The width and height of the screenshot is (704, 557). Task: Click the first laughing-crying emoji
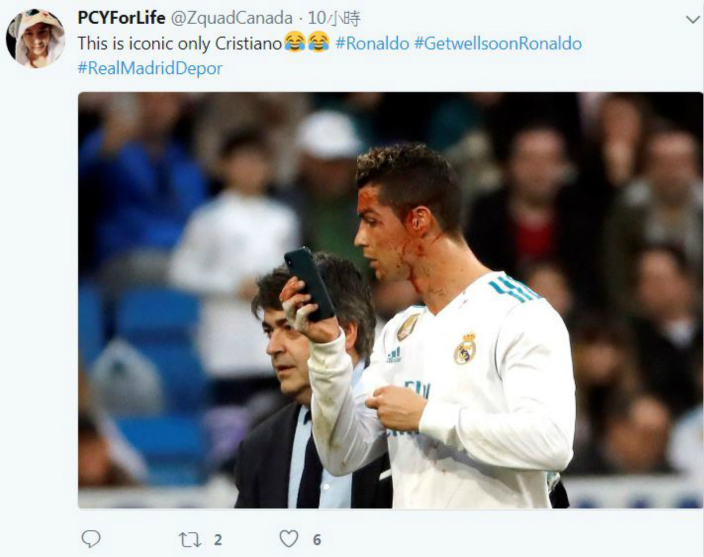click(295, 42)
